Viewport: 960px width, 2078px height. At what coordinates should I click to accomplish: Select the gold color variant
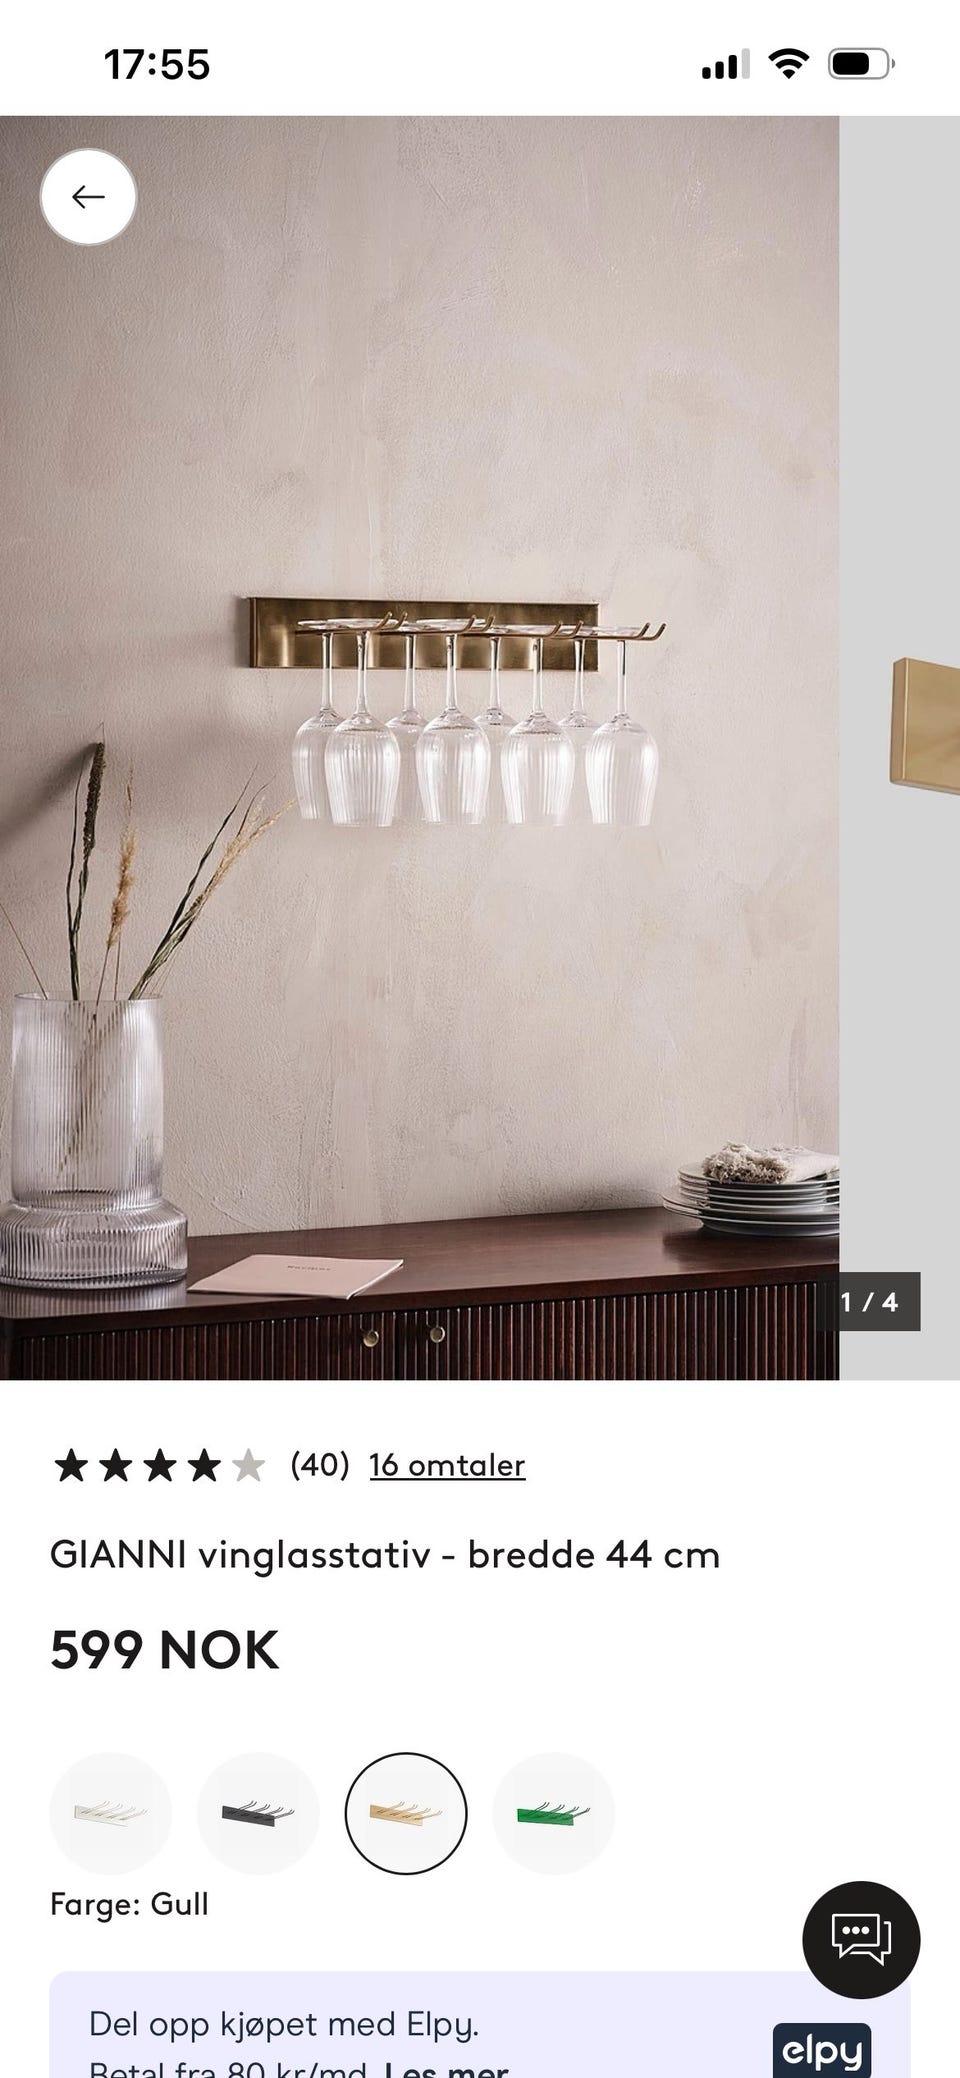pyautogui.click(x=406, y=1813)
